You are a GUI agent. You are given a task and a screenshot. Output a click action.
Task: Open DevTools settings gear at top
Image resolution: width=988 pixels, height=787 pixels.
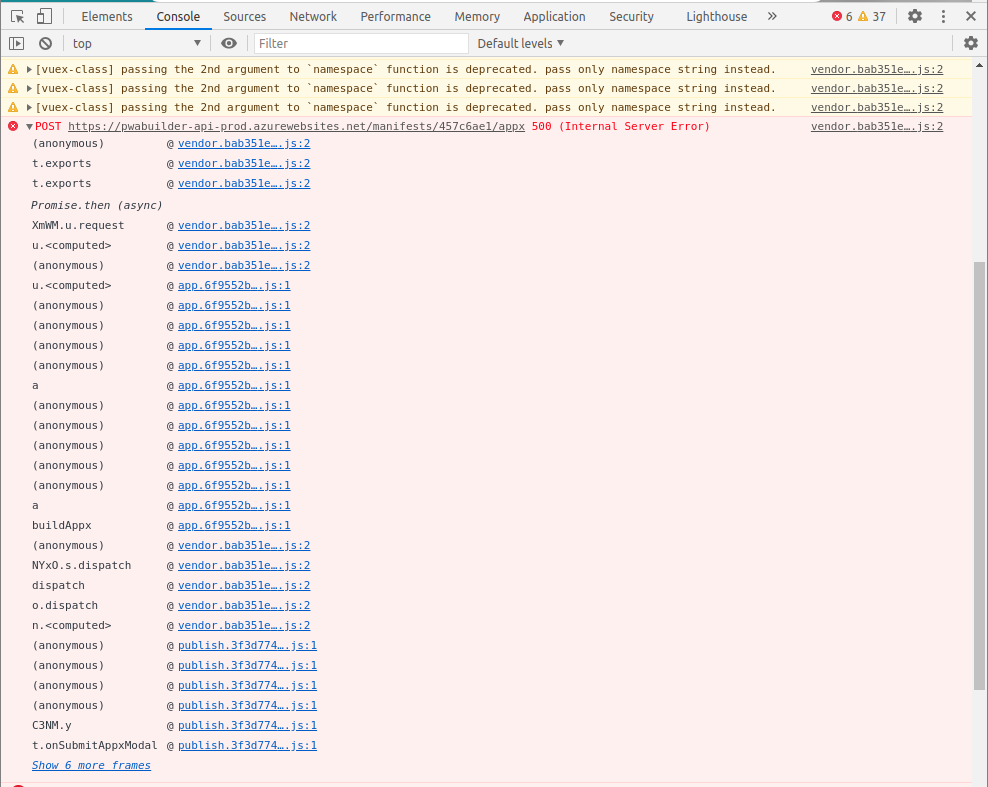914,16
